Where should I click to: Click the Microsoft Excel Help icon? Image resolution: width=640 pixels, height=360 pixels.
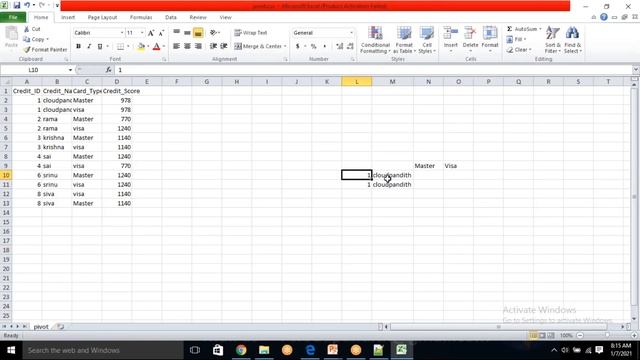coord(604,17)
